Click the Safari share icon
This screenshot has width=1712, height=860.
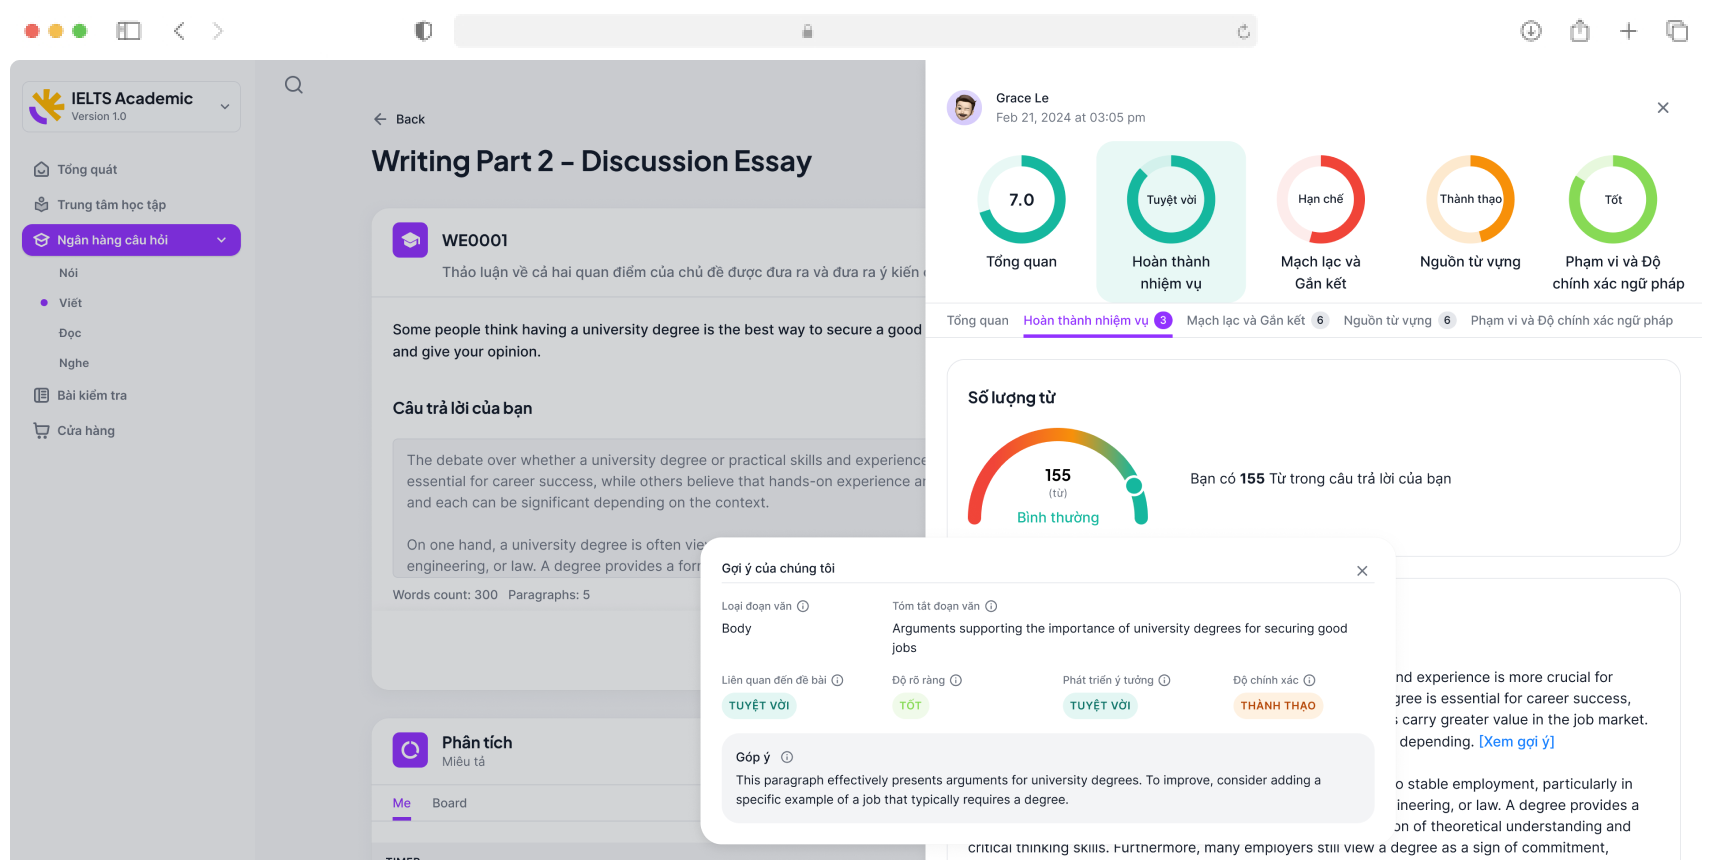tap(1580, 31)
